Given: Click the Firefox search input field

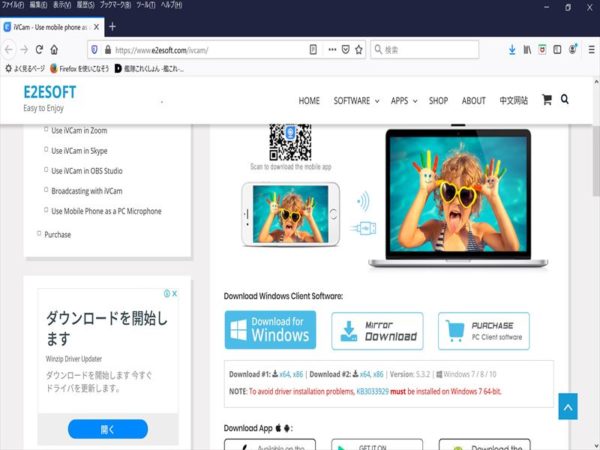Looking at the screenshot, I should click(x=424, y=50).
